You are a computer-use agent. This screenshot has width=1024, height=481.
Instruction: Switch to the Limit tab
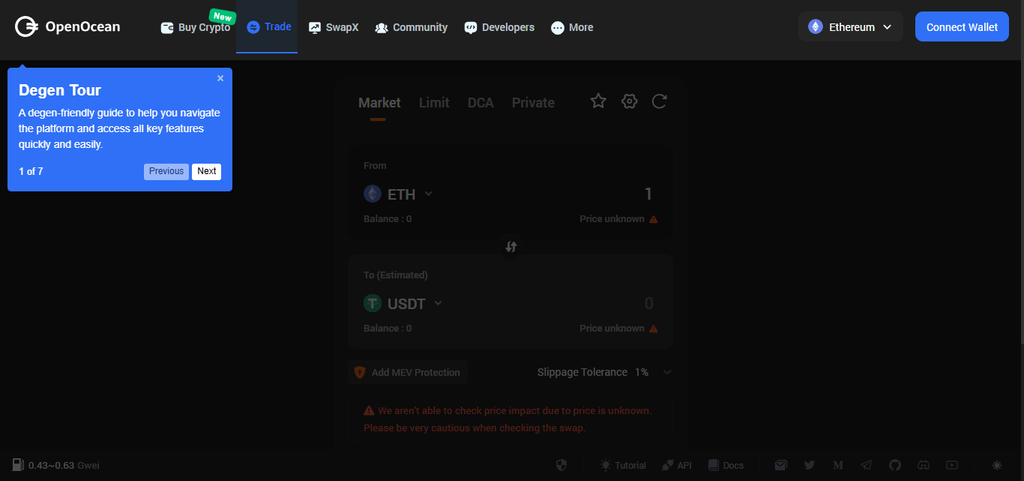(434, 102)
